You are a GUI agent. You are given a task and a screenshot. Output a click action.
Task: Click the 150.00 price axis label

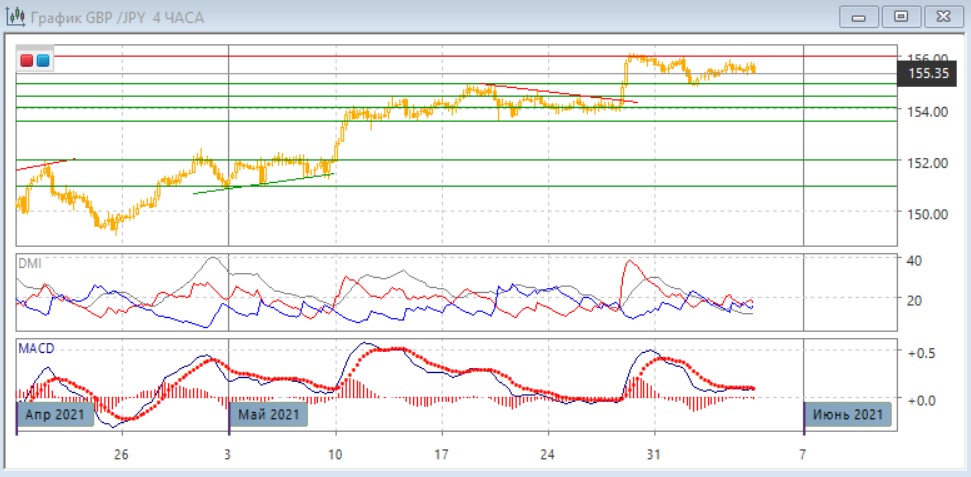click(925, 213)
